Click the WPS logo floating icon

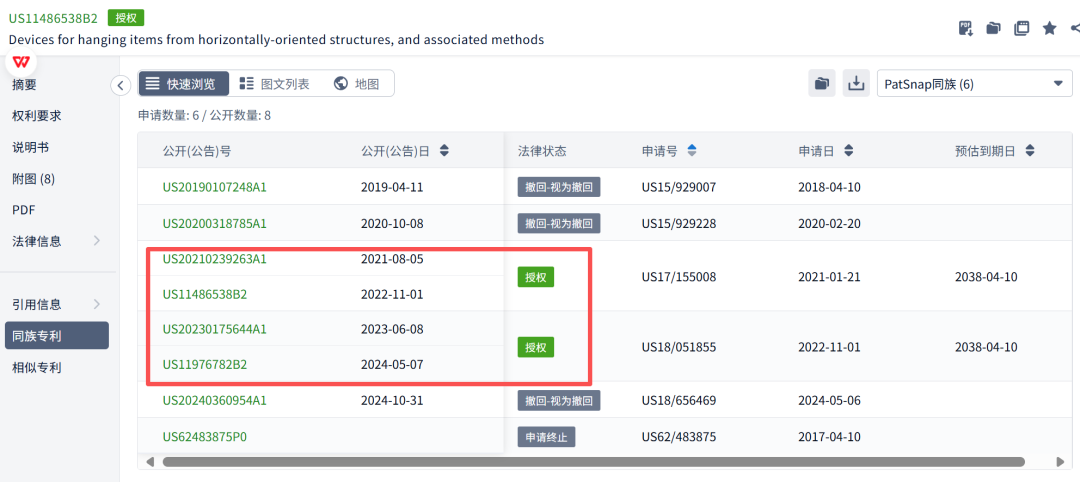(x=21, y=63)
